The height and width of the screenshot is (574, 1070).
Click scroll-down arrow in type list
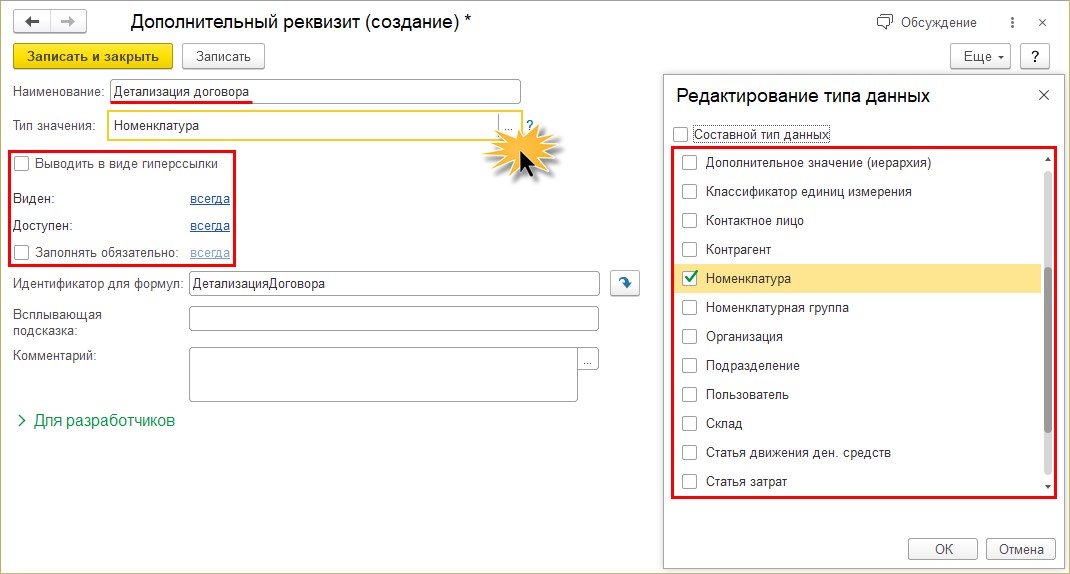pyautogui.click(x=1048, y=487)
